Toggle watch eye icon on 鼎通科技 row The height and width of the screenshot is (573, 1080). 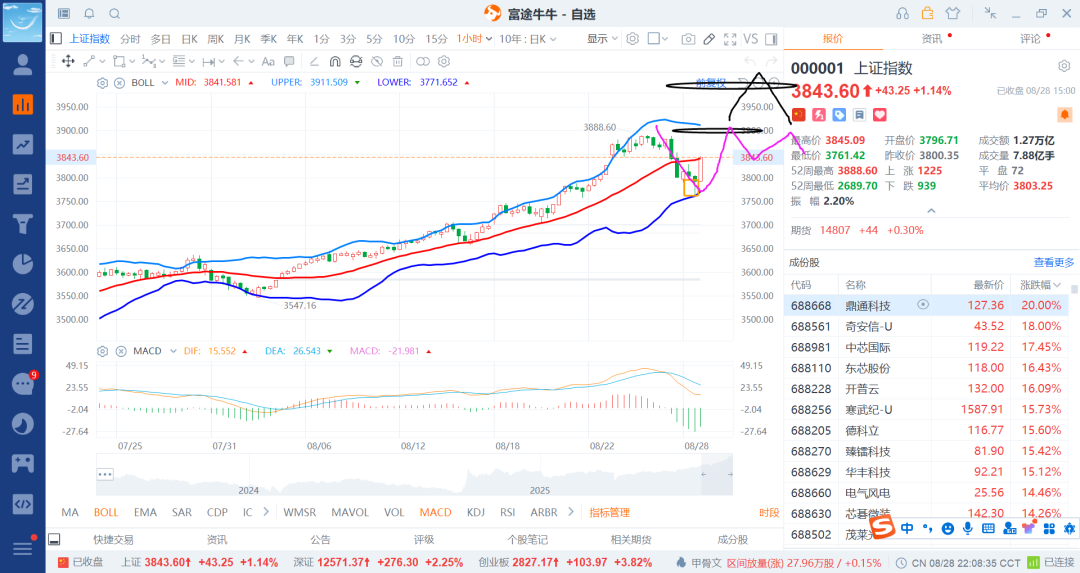923,304
